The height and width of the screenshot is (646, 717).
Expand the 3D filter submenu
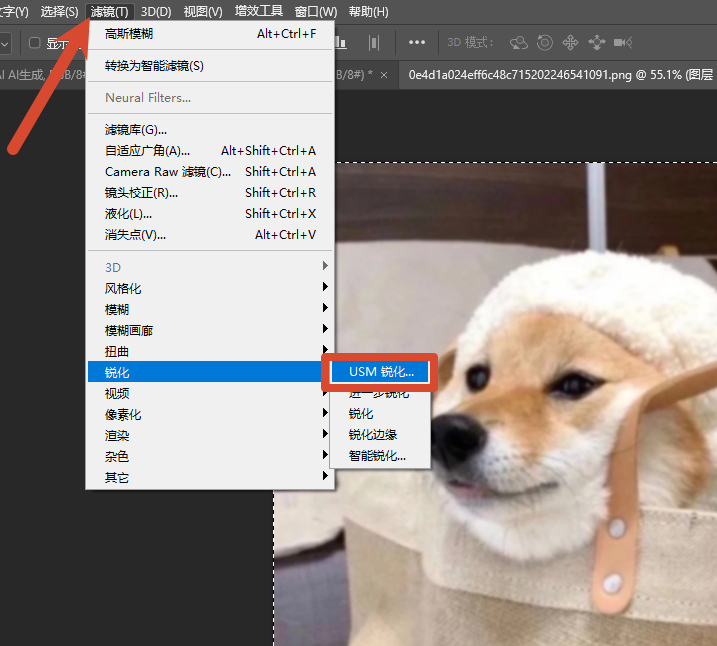tap(210, 267)
